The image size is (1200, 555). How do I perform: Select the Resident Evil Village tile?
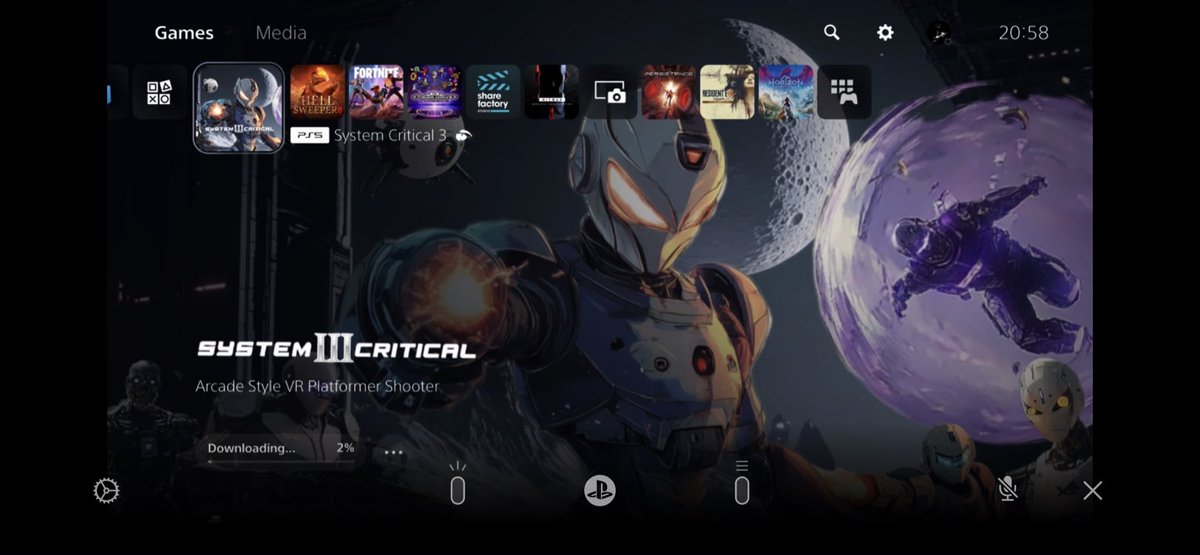727,92
